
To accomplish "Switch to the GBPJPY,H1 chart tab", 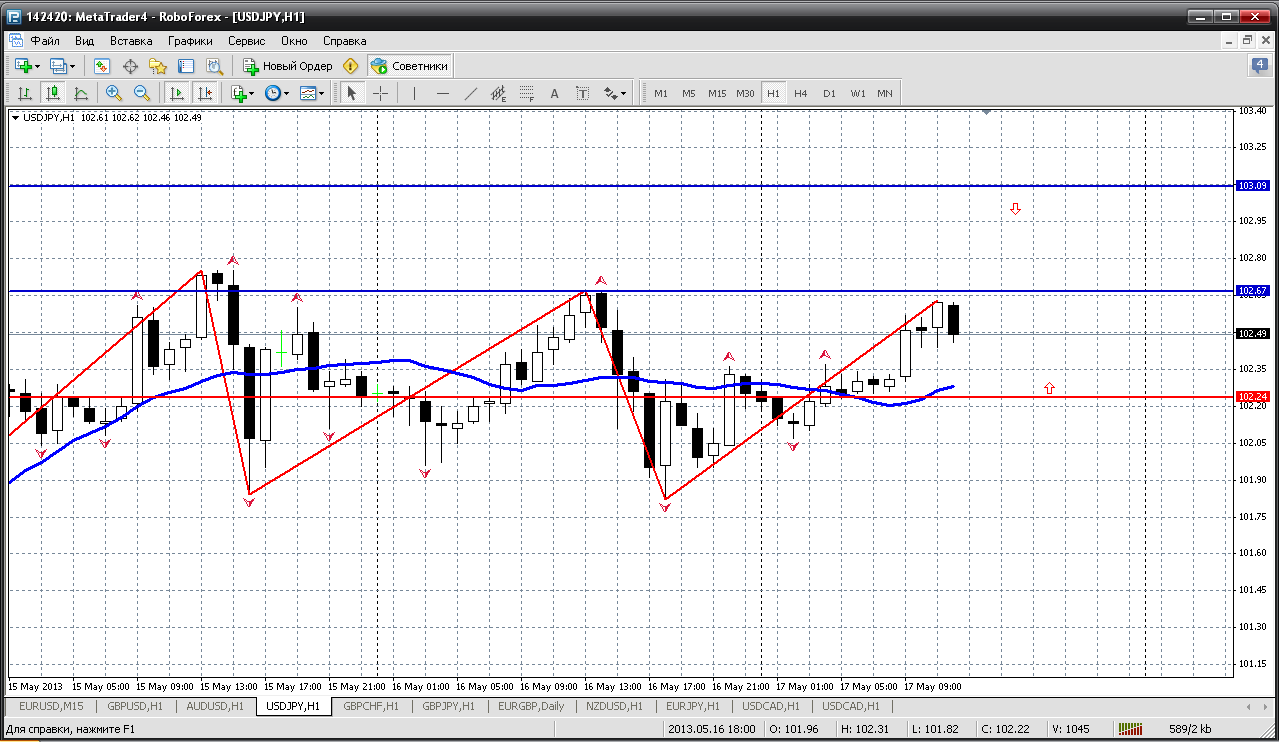I will point(449,706).
